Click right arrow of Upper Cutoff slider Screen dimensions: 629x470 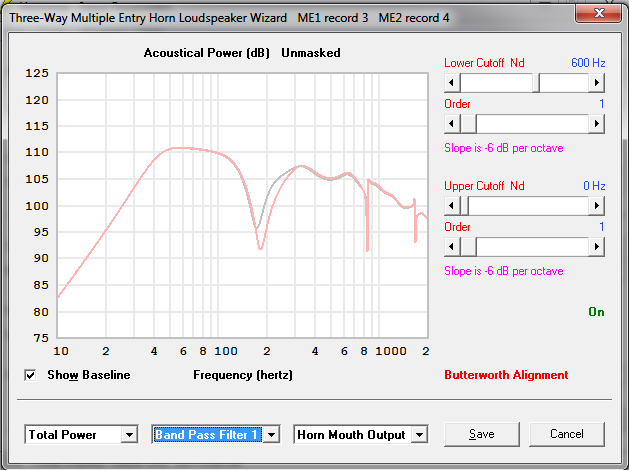[x=597, y=205]
